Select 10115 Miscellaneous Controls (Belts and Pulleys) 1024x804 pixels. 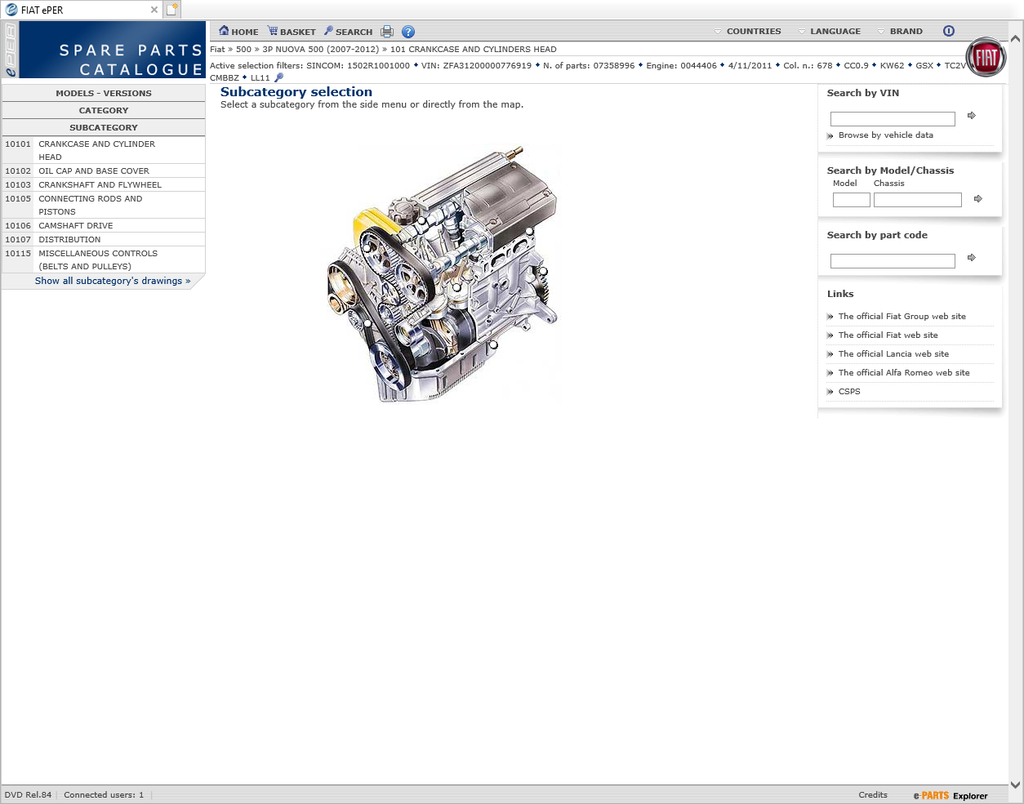[103, 259]
